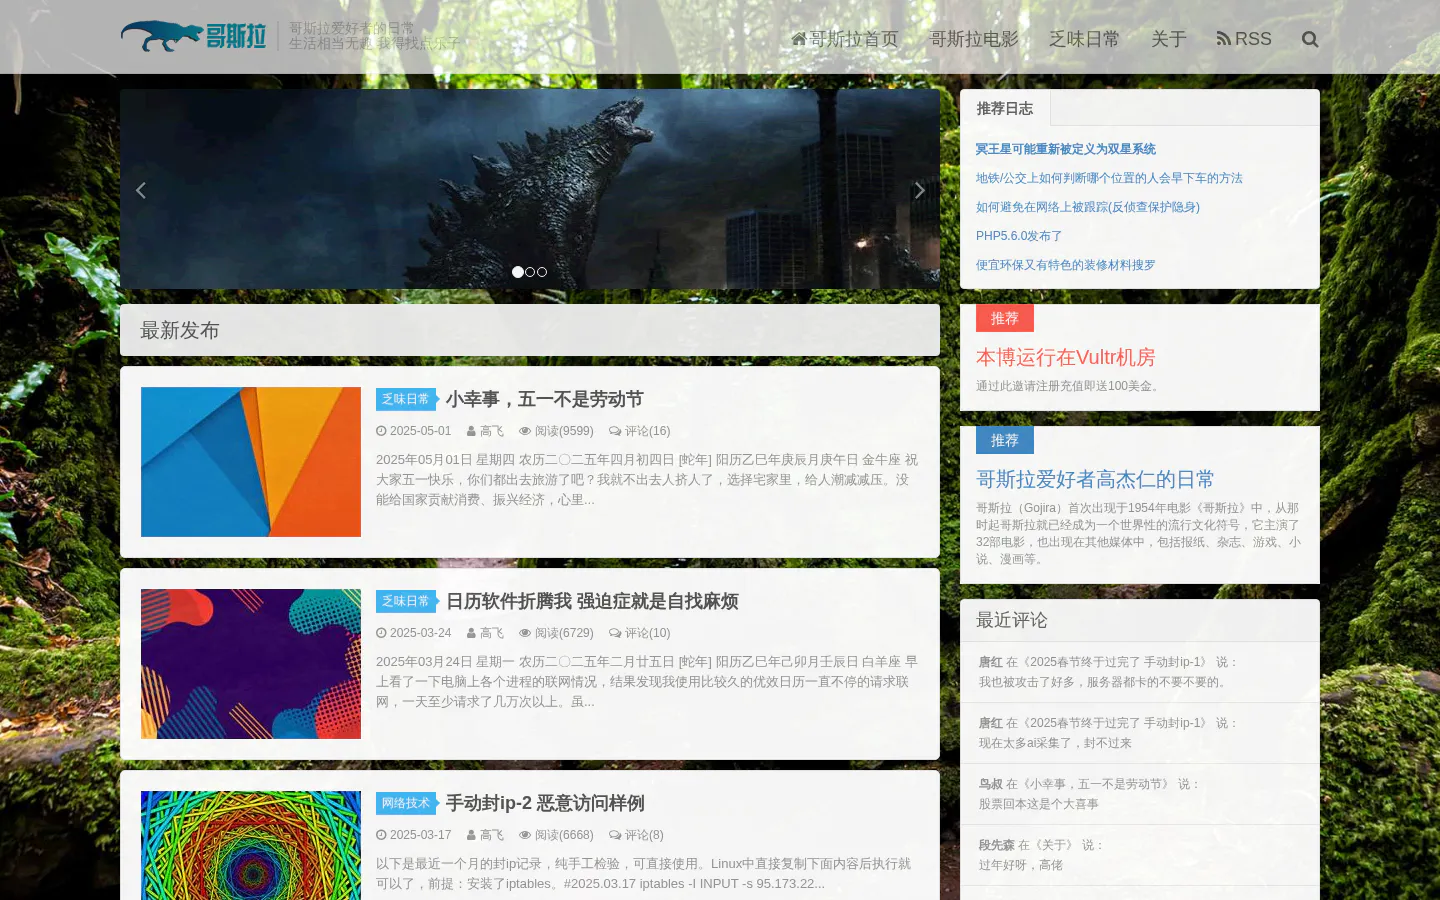Image resolution: width=1440 pixels, height=900 pixels.
Task: Open 如何避免在网络上被跟踪 article link
Action: click(x=1088, y=207)
